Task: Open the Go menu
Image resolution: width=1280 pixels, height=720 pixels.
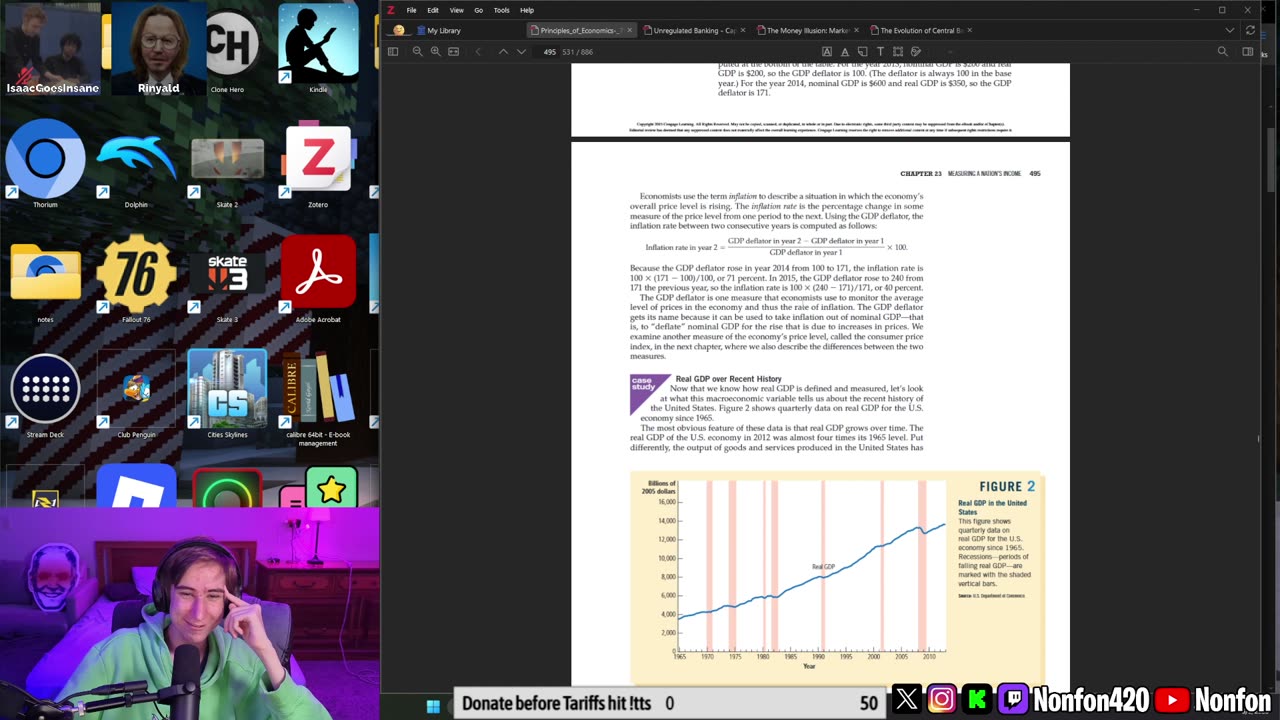Action: click(x=478, y=10)
